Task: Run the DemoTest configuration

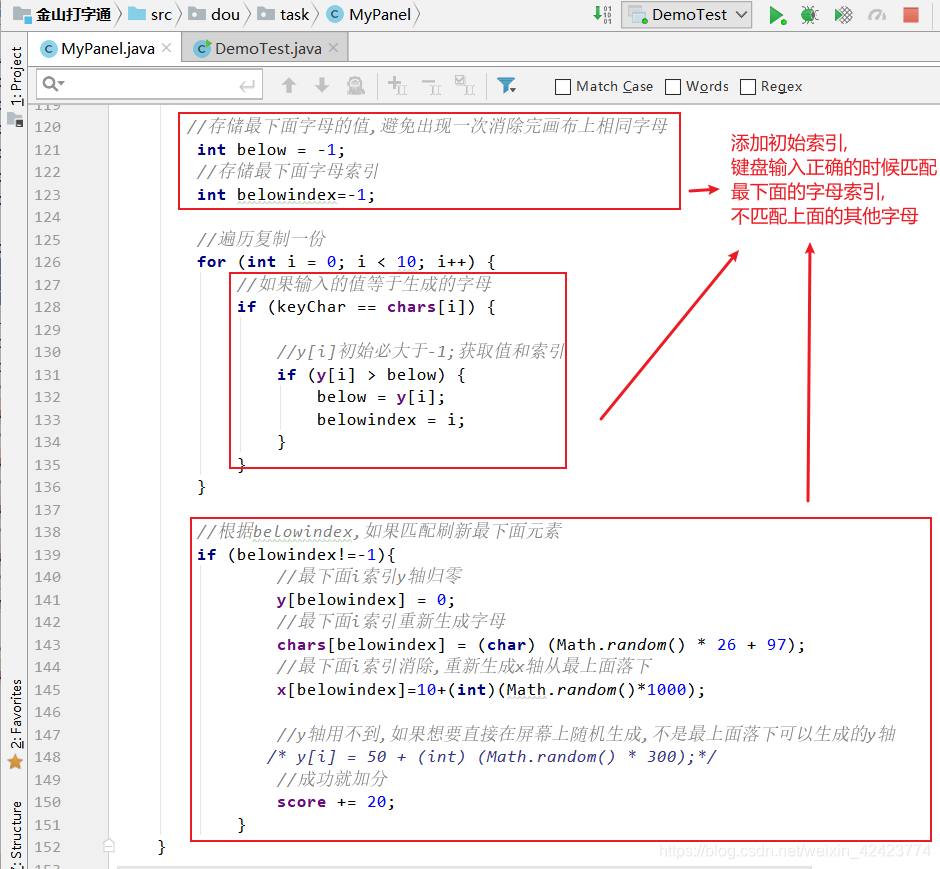Action: (777, 15)
